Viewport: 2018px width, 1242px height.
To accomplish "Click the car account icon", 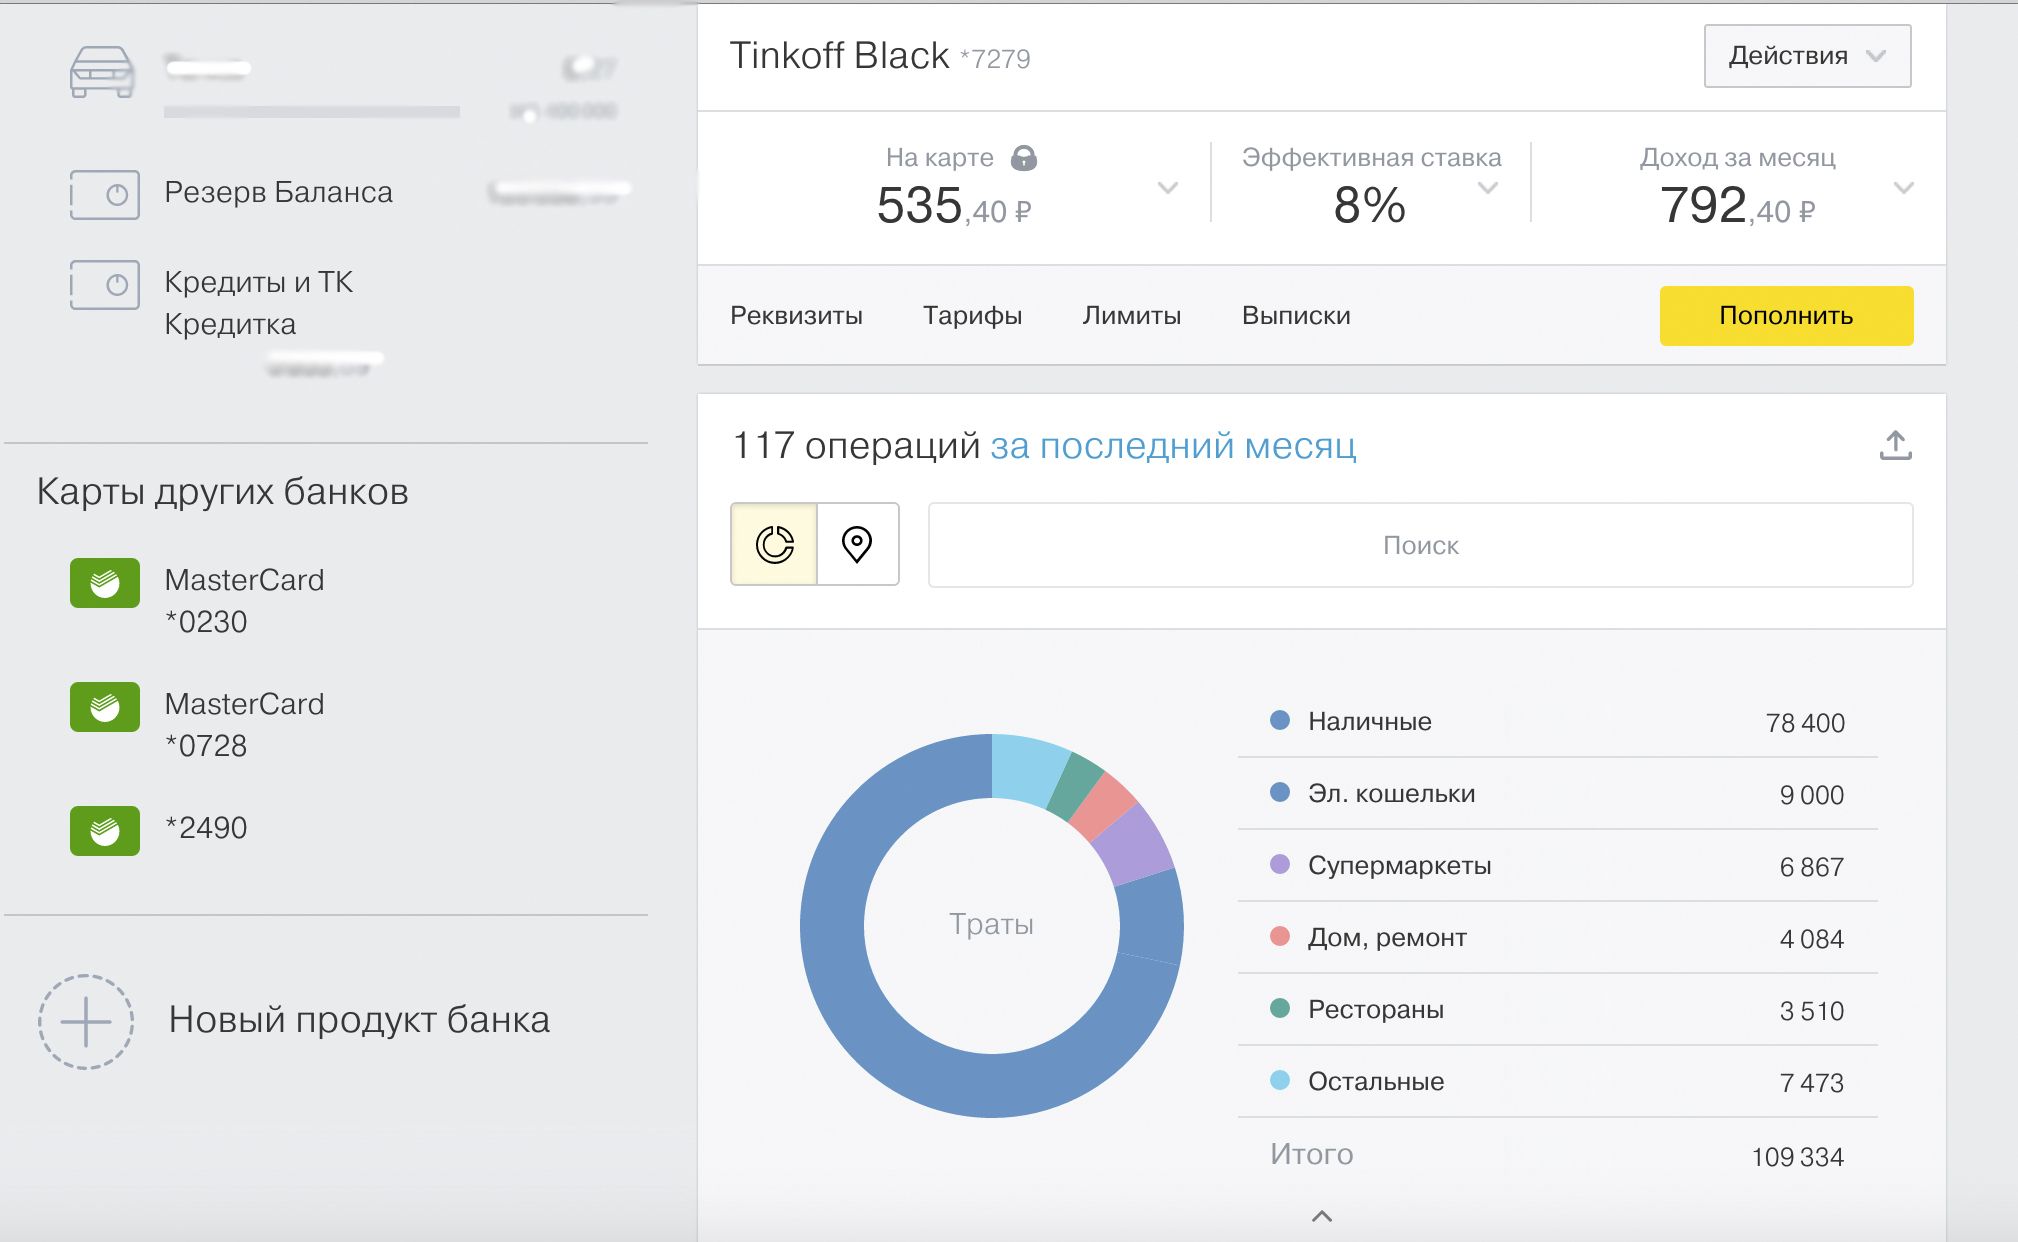I will 102,72.
